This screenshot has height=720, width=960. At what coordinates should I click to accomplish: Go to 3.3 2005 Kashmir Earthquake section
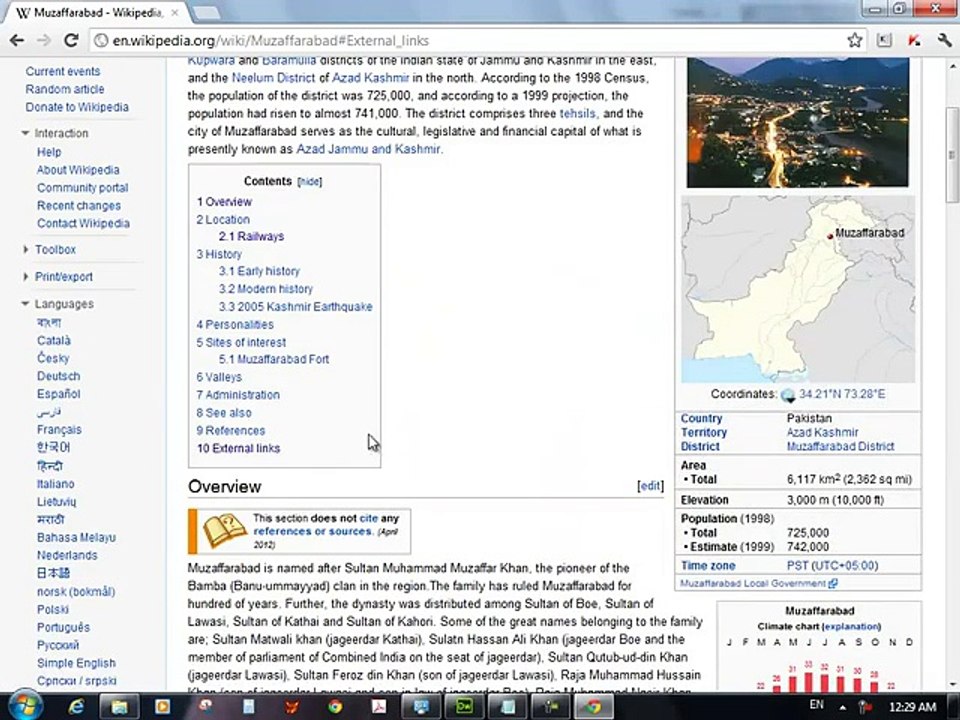coord(296,307)
